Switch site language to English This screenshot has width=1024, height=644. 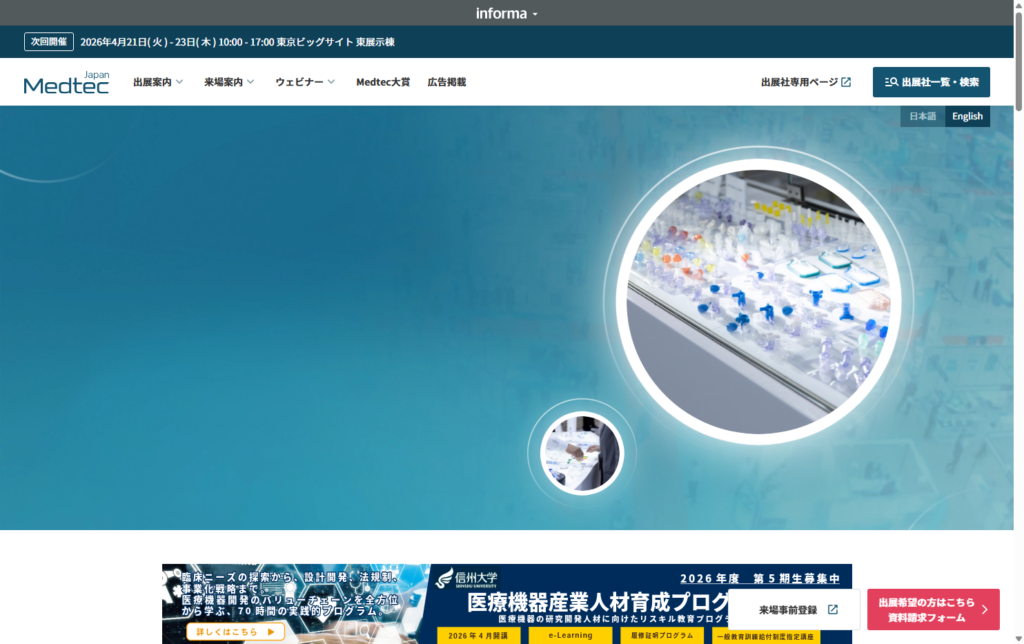click(966, 116)
